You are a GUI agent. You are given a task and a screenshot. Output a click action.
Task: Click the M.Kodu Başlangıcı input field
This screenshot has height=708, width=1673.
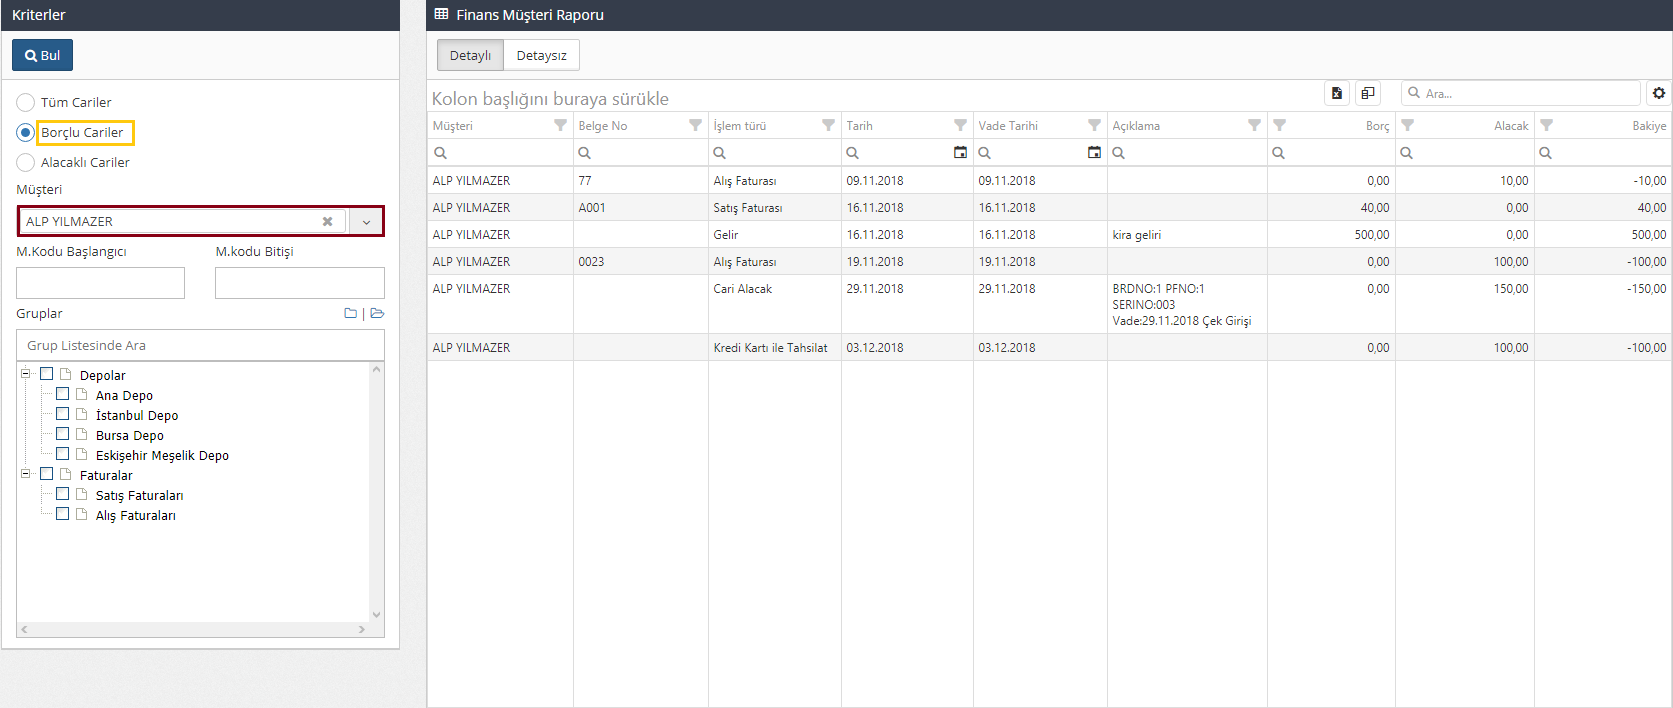click(x=100, y=283)
